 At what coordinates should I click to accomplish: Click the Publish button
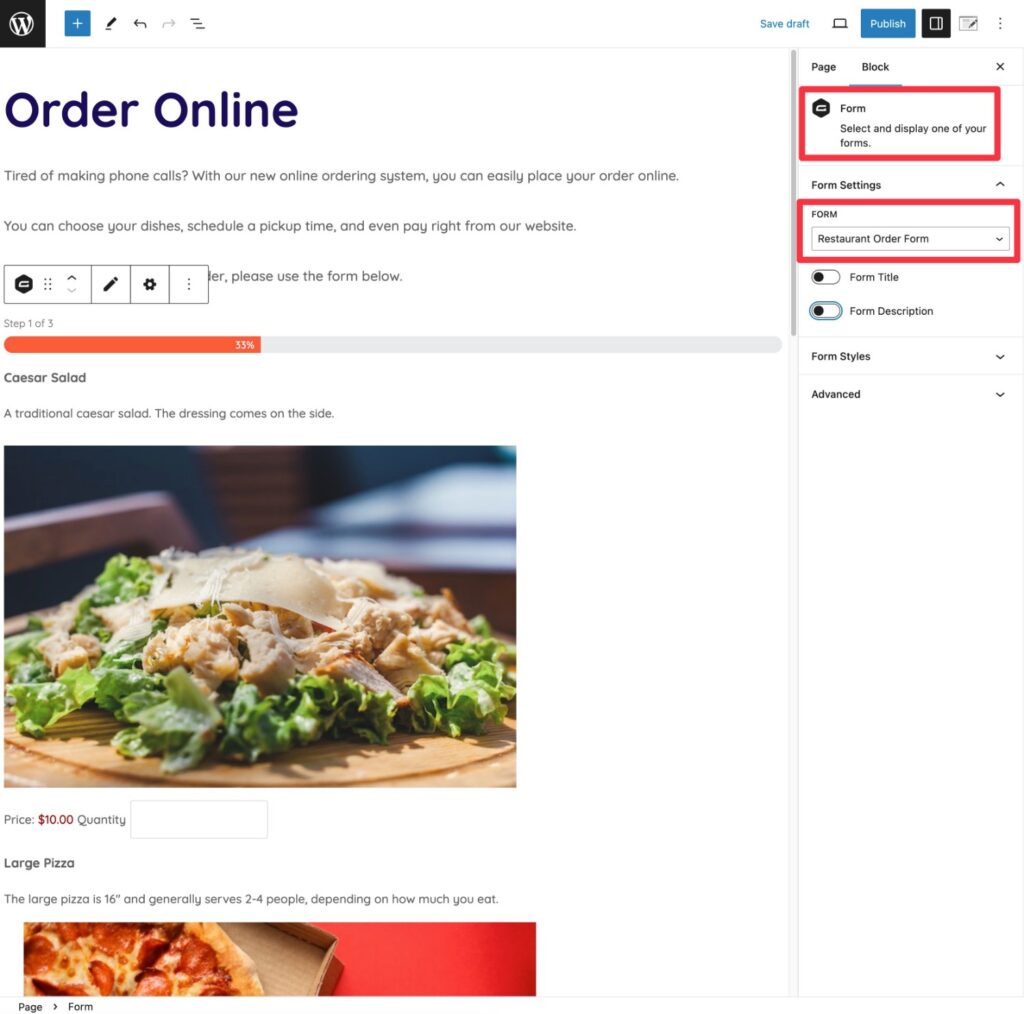[888, 24]
